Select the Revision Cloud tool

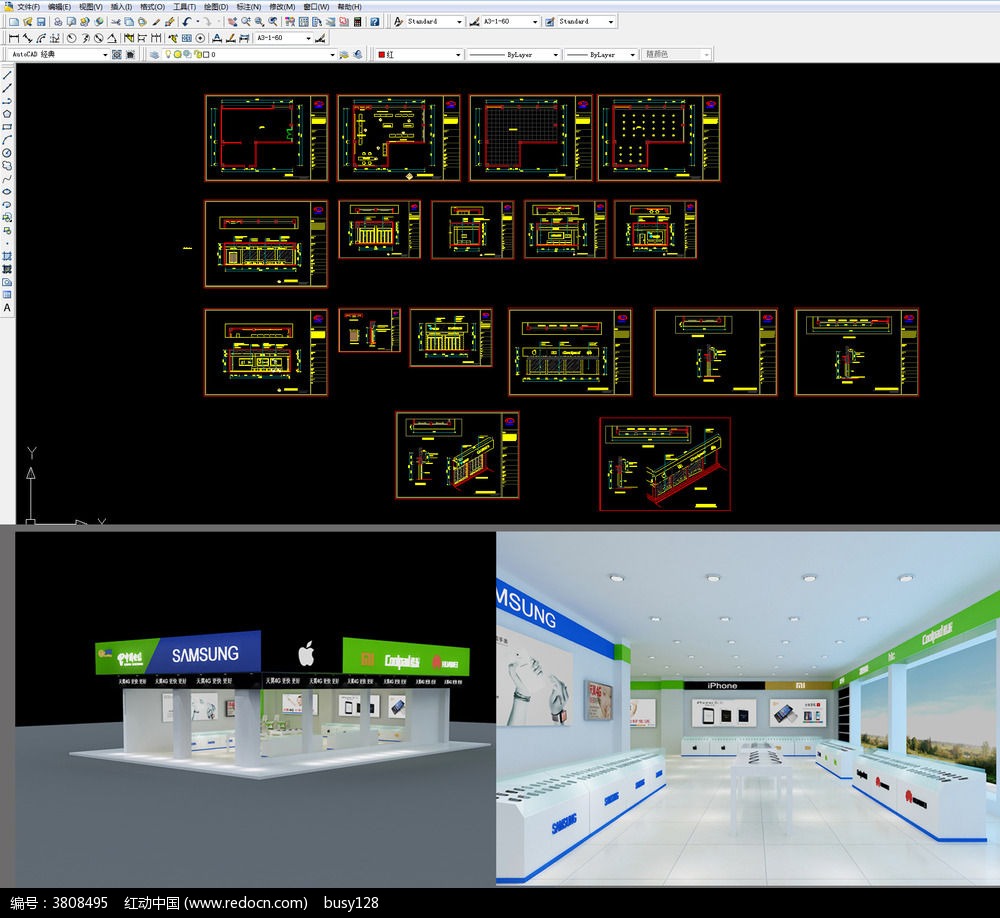(7, 166)
